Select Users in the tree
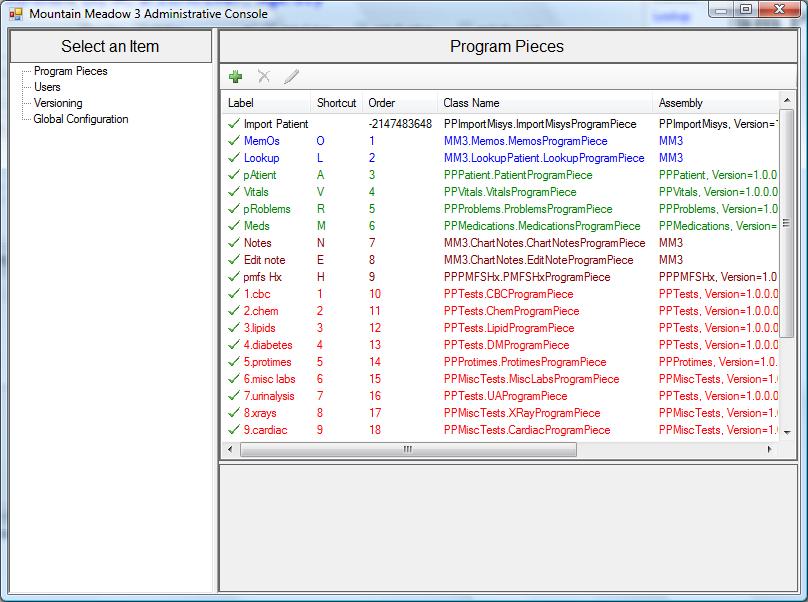The width and height of the screenshot is (808, 602). pyautogui.click(x=47, y=87)
